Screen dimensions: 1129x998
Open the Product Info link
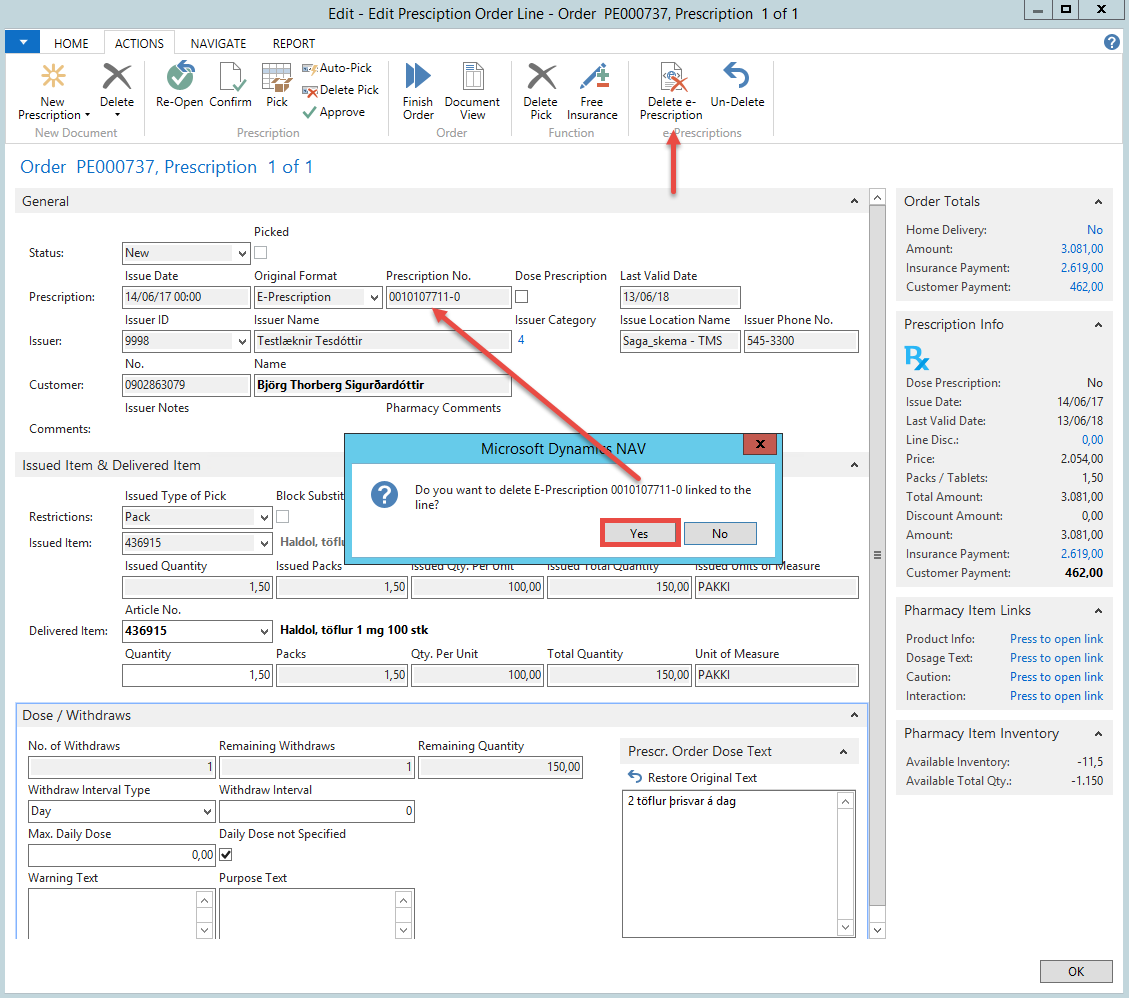[1056, 639]
